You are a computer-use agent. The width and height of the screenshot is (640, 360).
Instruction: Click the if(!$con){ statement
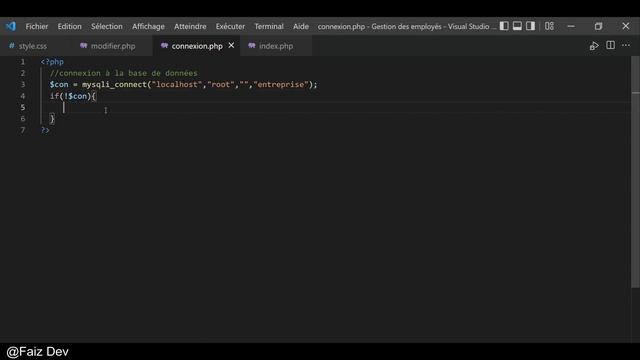(x=73, y=96)
